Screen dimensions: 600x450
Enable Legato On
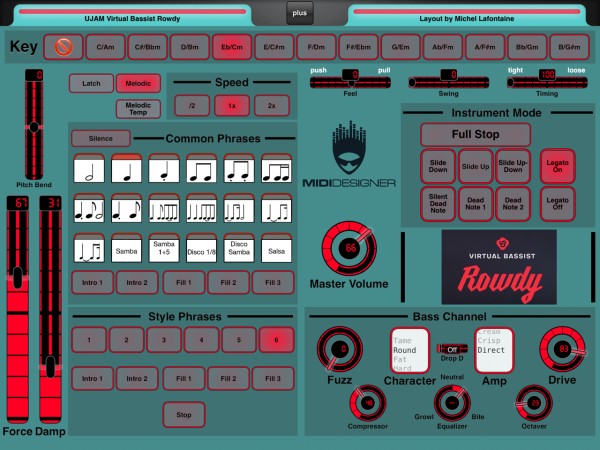click(558, 166)
